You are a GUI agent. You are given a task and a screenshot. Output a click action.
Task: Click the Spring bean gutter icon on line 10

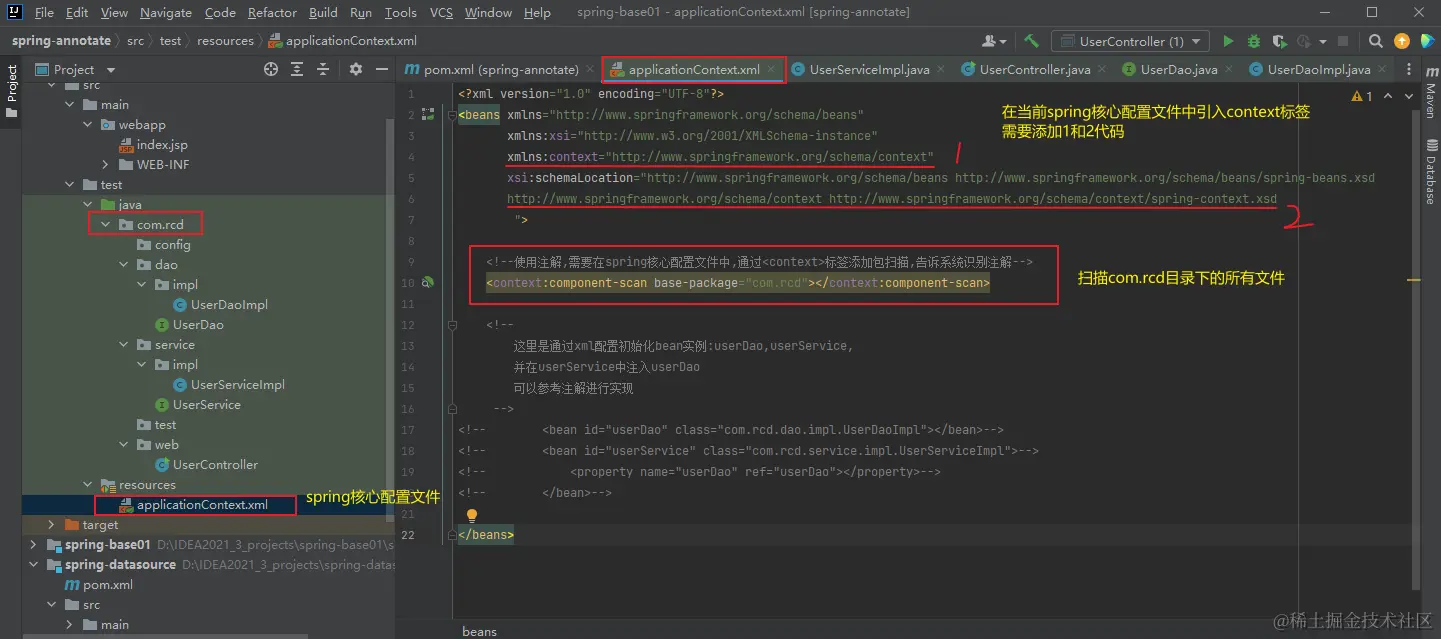tap(428, 283)
